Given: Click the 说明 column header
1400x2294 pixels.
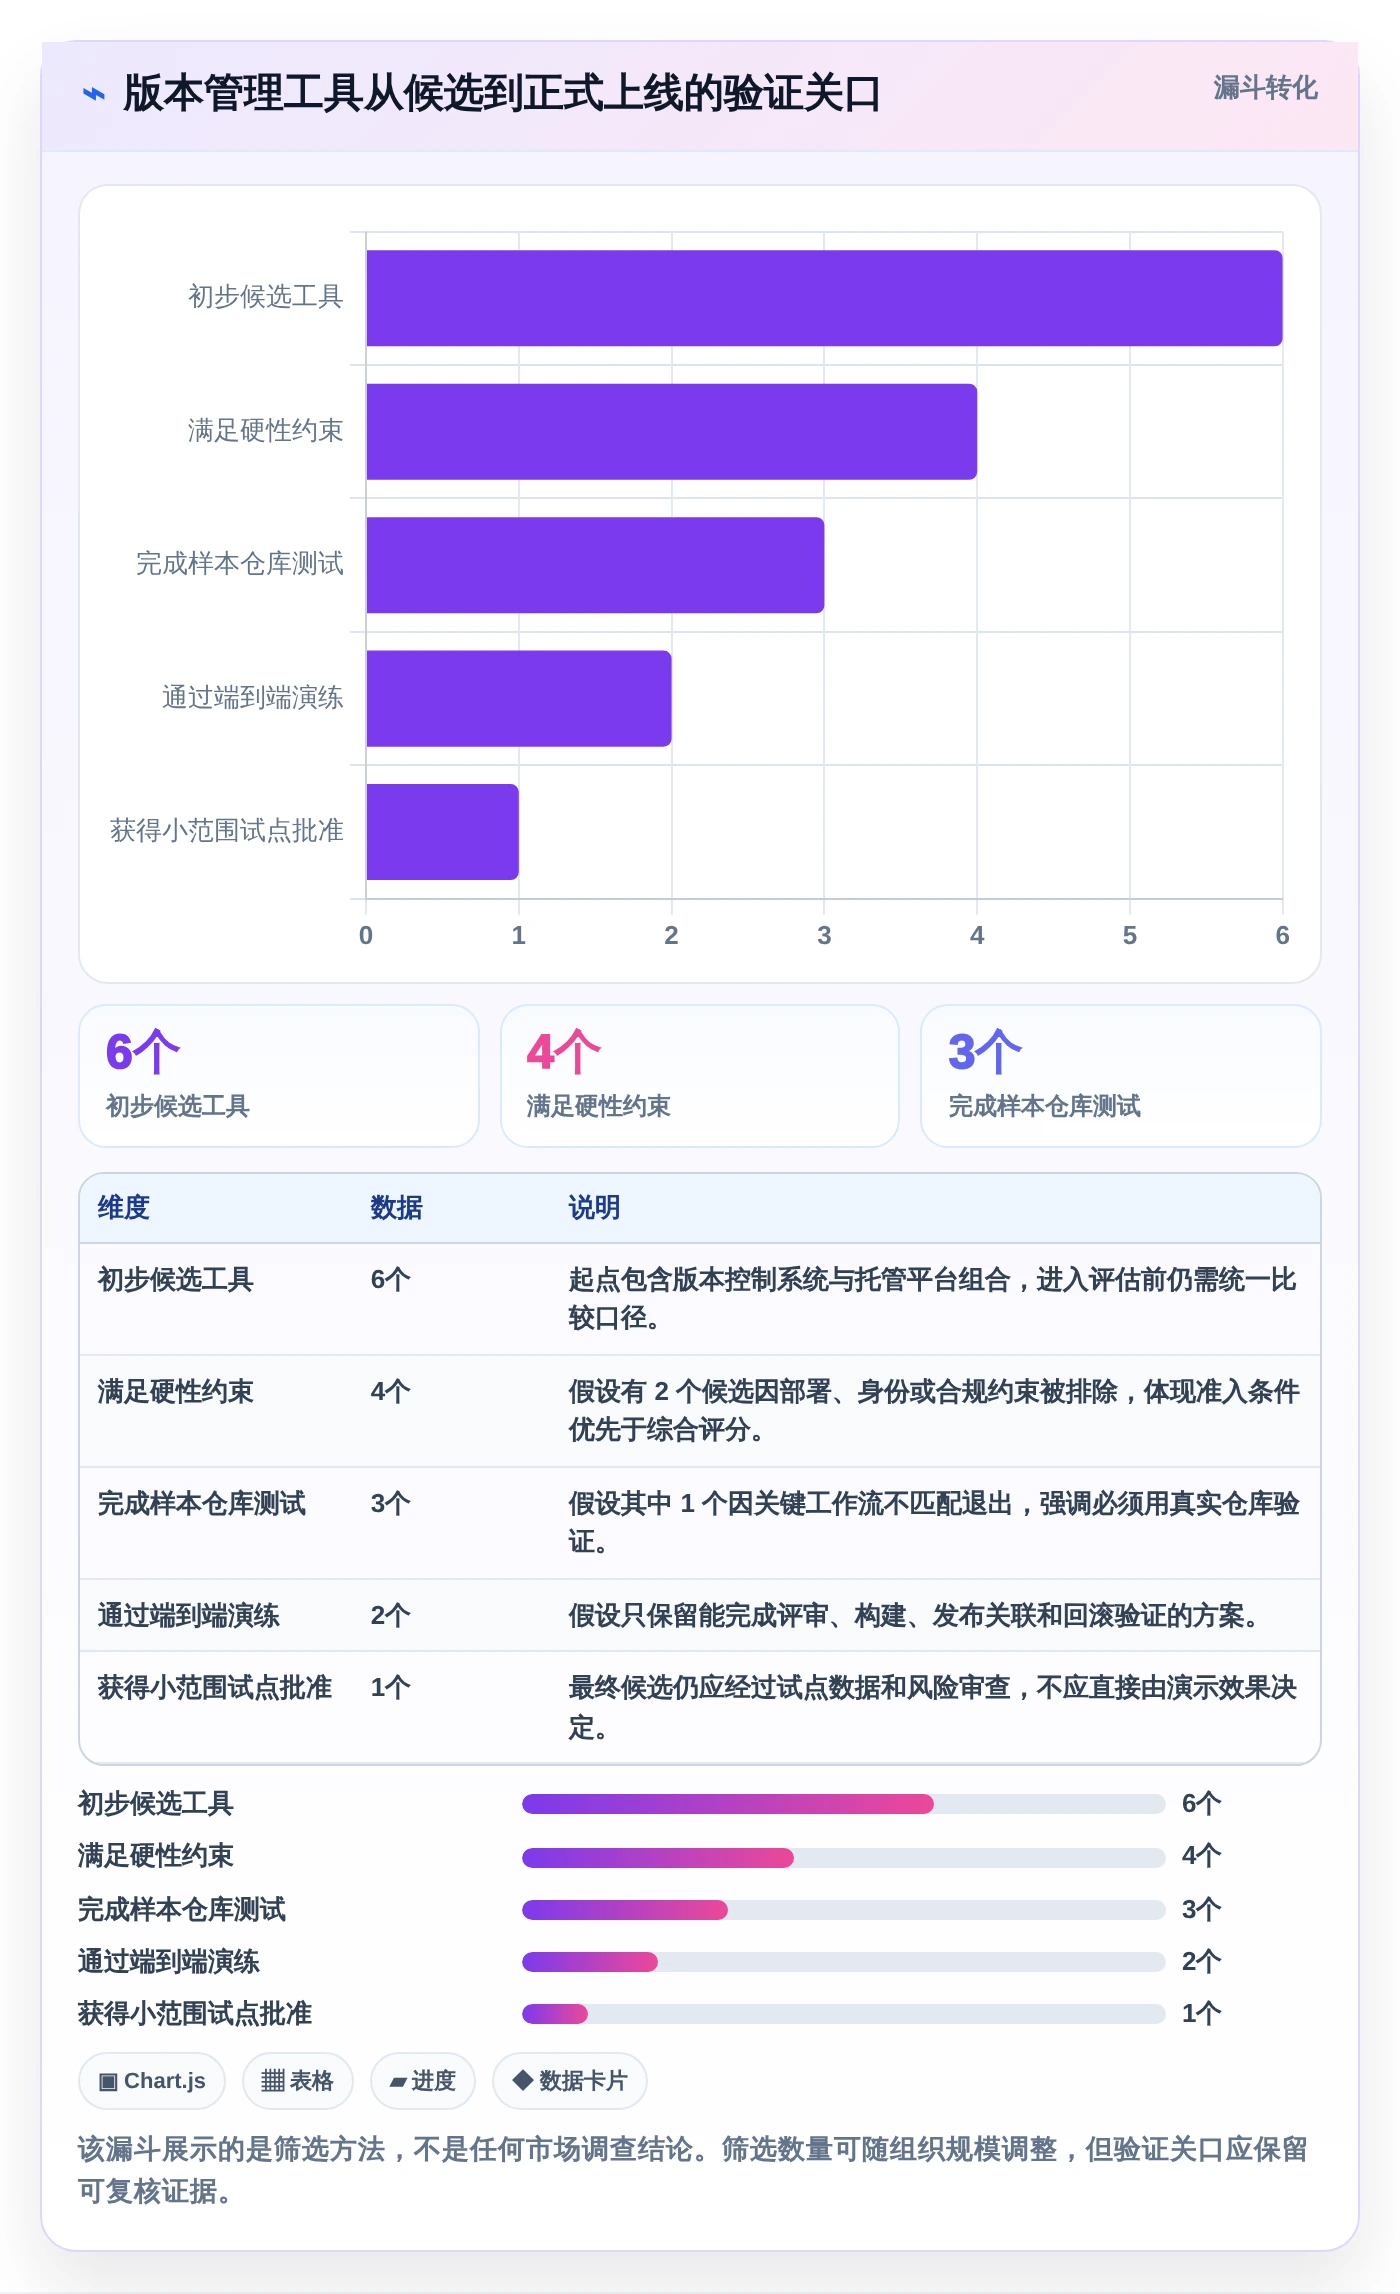Looking at the screenshot, I should point(595,1208).
